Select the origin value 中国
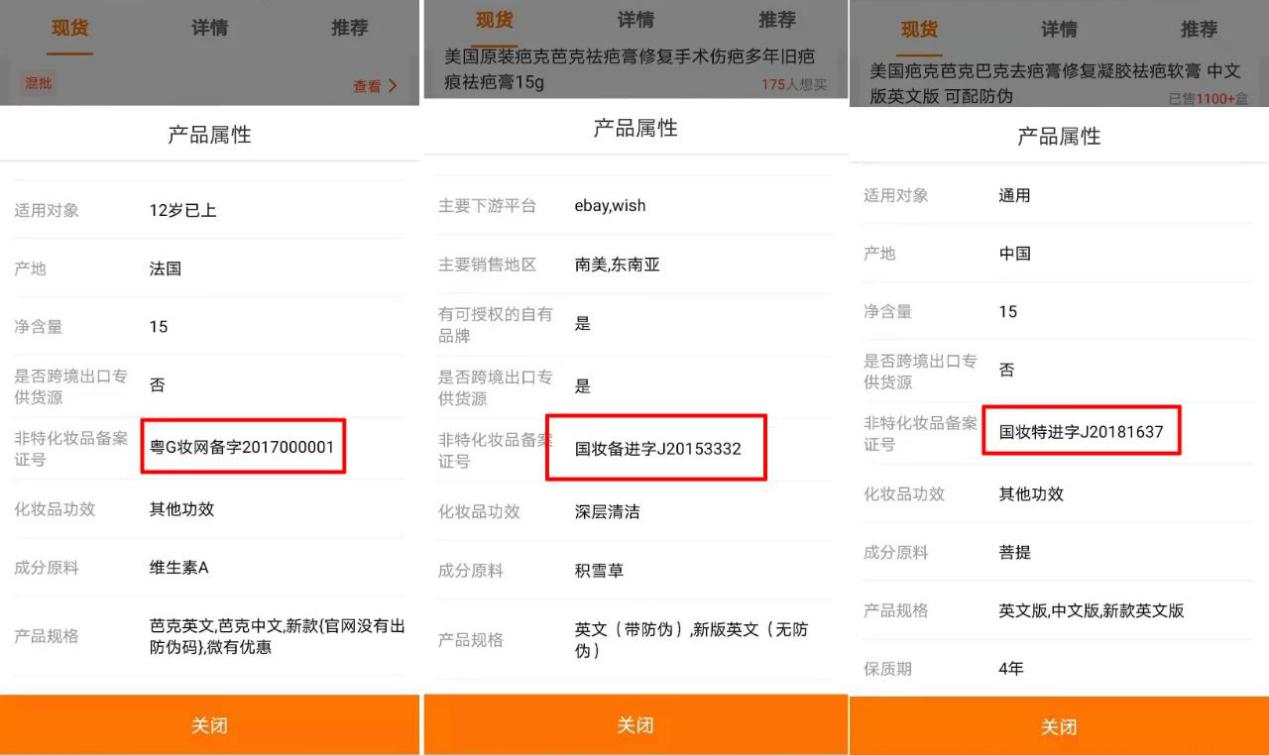This screenshot has width=1269, height=755. [x=1014, y=254]
